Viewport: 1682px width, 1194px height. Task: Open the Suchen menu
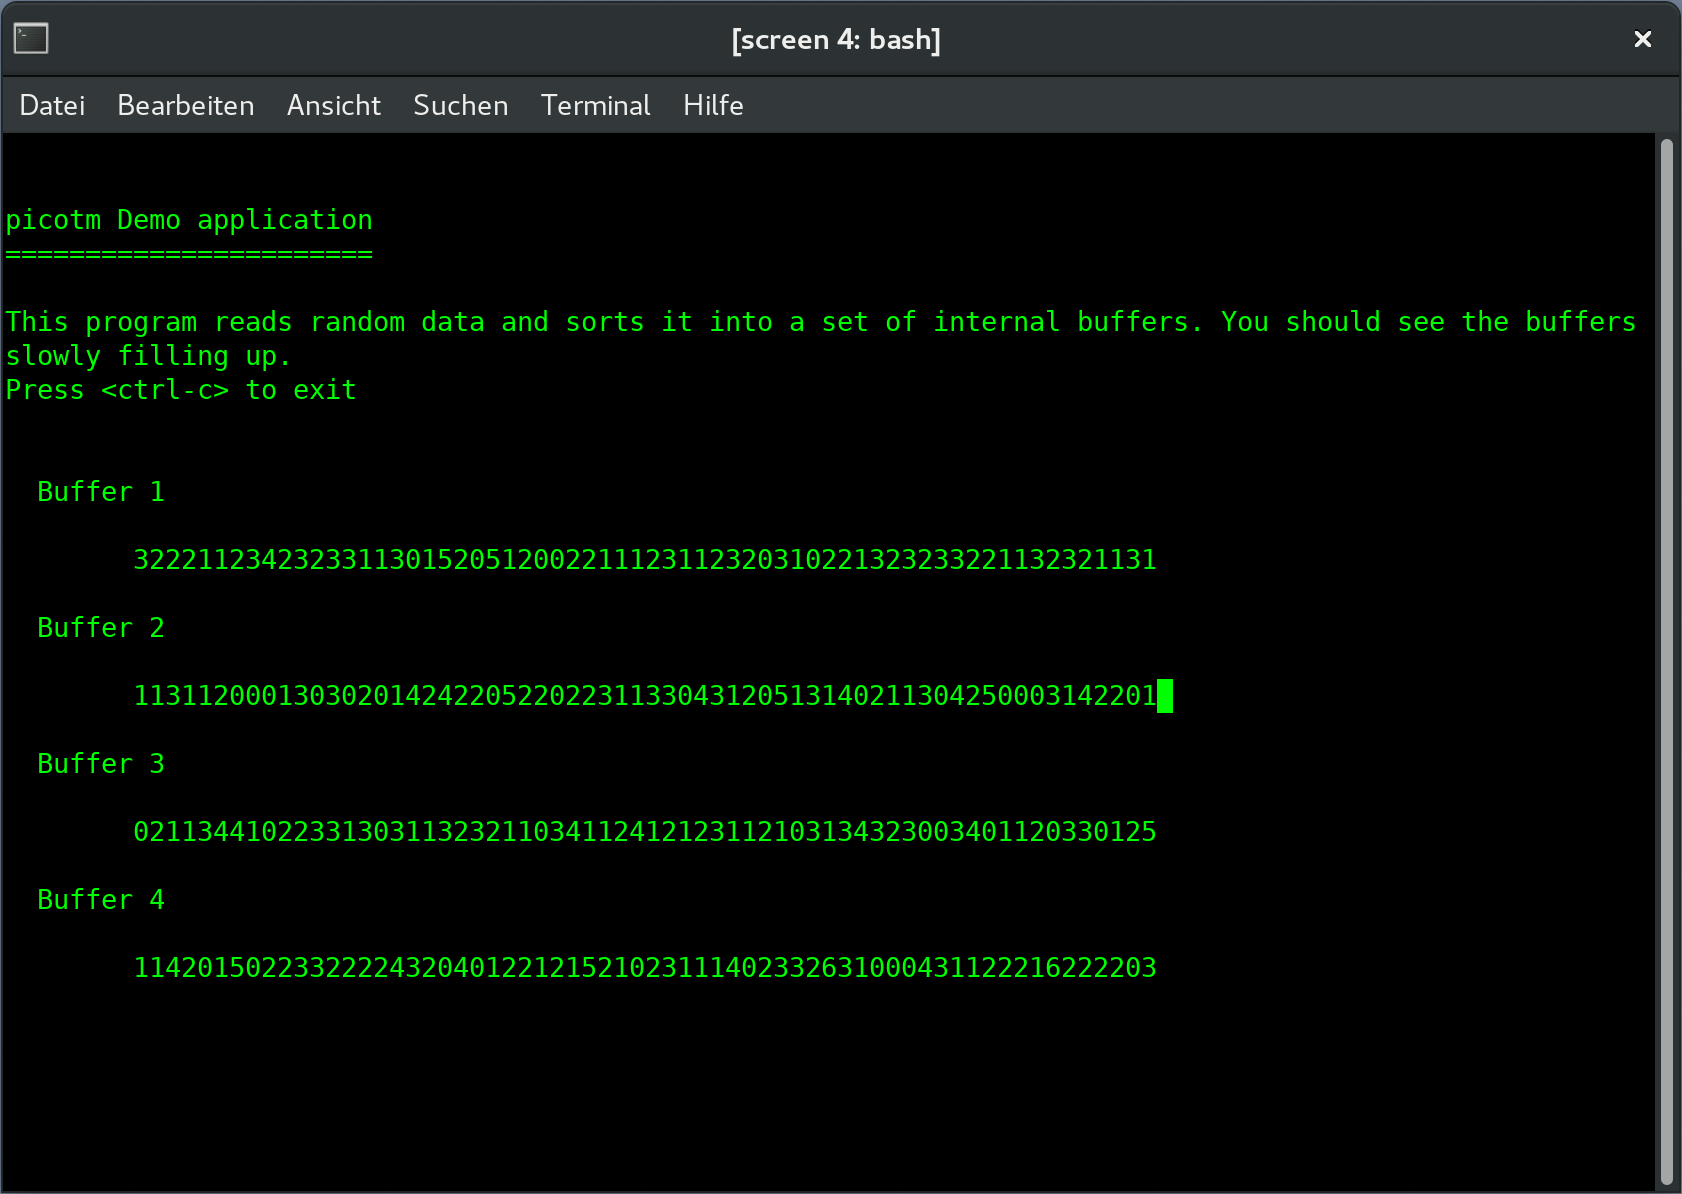pos(461,105)
